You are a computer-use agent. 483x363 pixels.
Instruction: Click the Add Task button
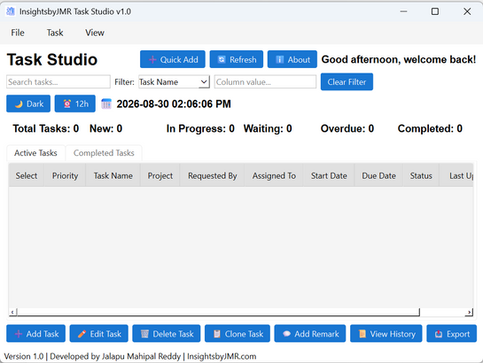[36, 334]
